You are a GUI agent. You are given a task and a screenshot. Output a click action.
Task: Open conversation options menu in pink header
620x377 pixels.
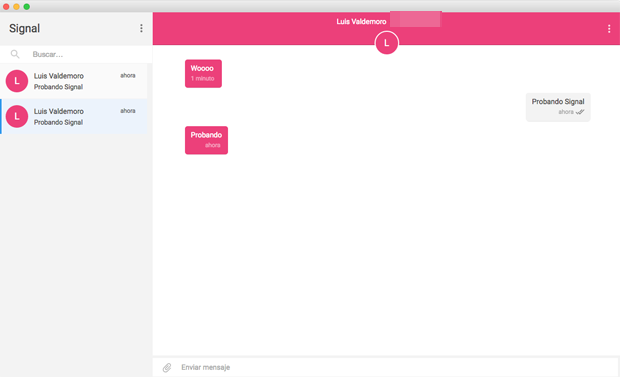(x=609, y=28)
